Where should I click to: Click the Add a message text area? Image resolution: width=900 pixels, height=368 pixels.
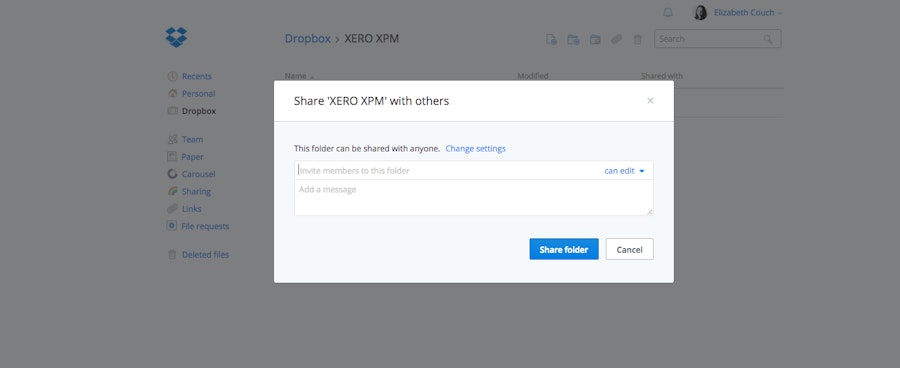click(x=474, y=197)
